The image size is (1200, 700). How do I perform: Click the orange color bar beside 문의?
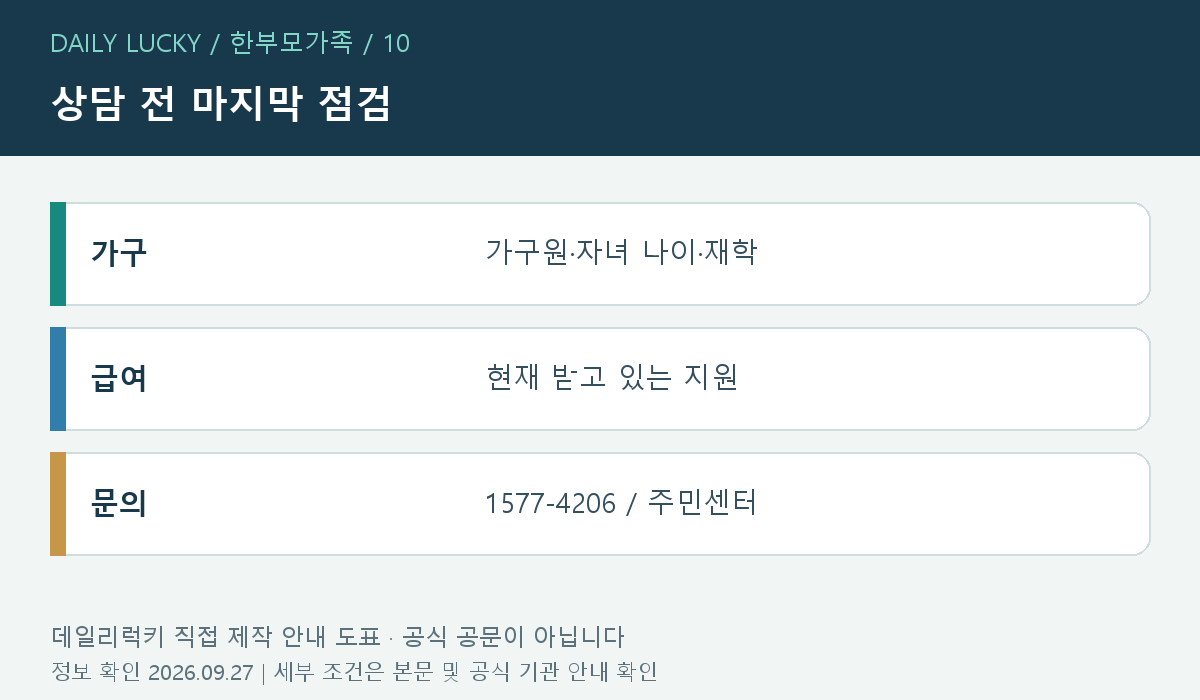[x=58, y=504]
